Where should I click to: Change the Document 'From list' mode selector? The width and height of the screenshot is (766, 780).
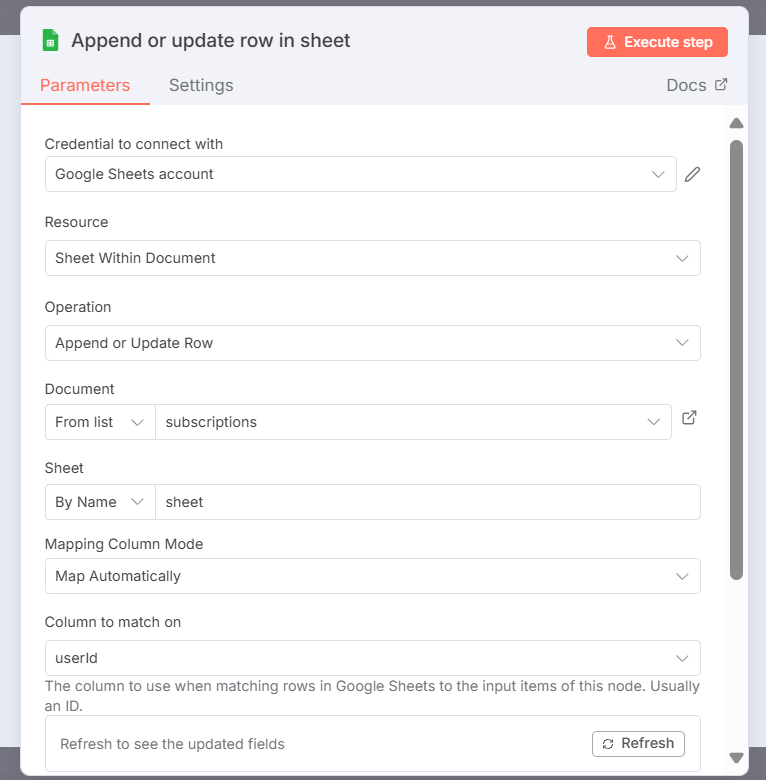coord(100,422)
